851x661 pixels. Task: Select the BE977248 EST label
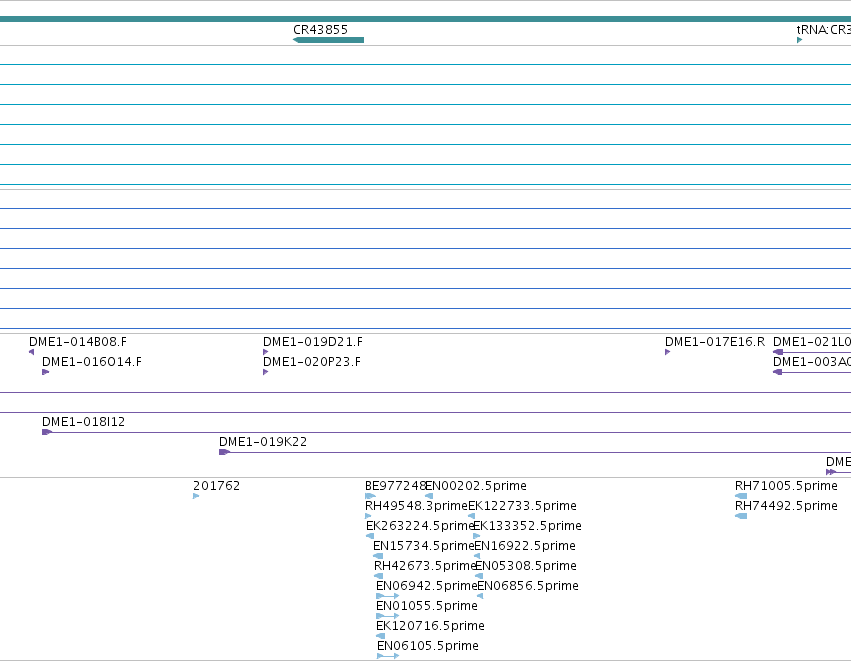pyautogui.click(x=395, y=486)
